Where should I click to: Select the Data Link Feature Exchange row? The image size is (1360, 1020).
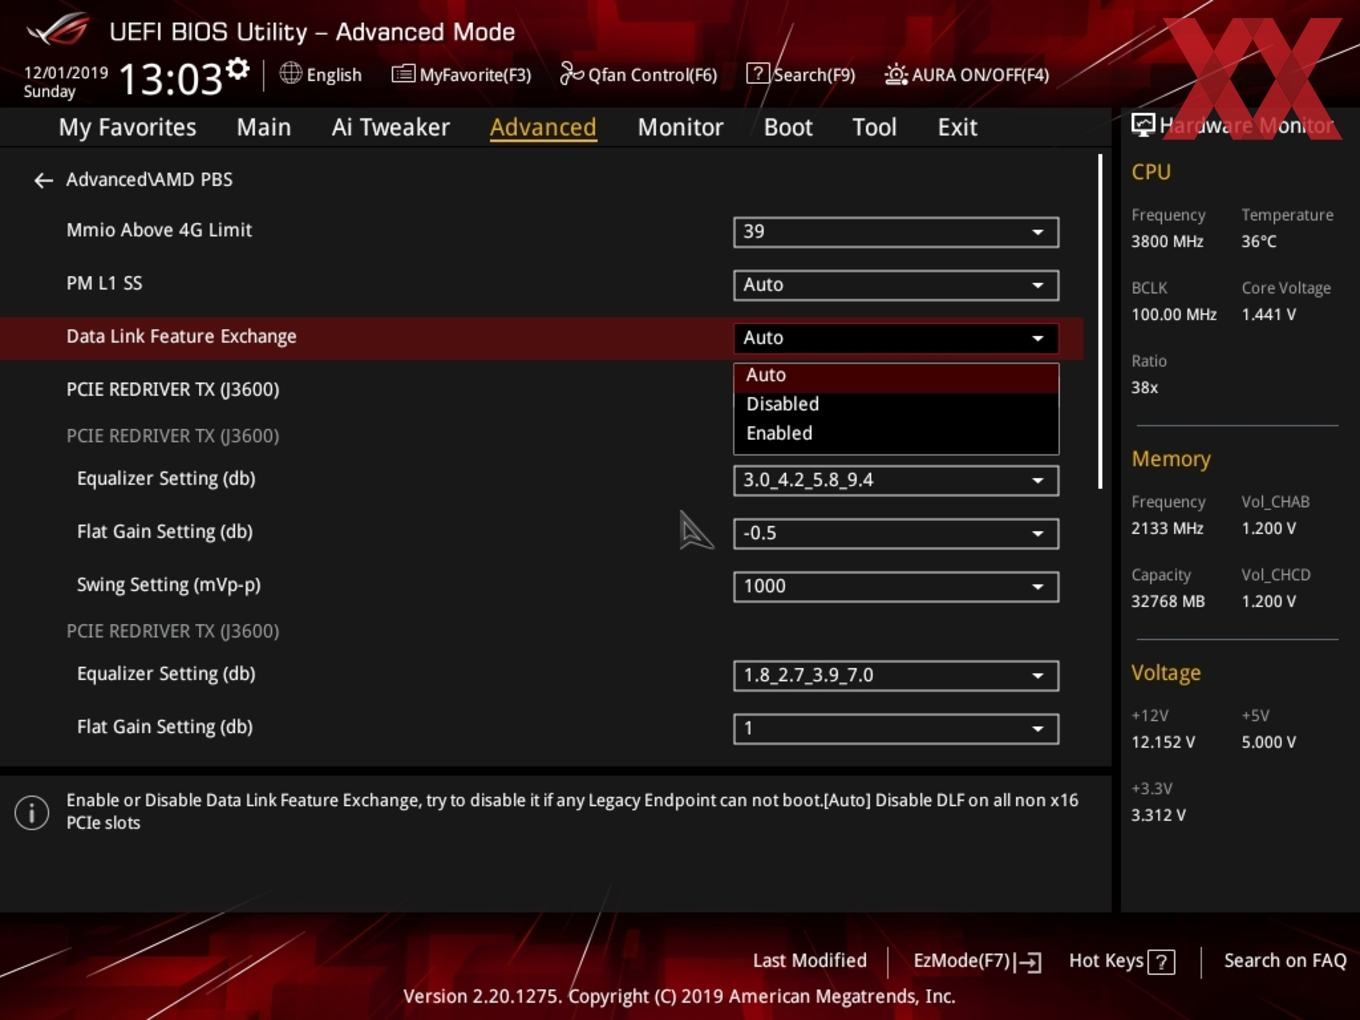click(541, 338)
